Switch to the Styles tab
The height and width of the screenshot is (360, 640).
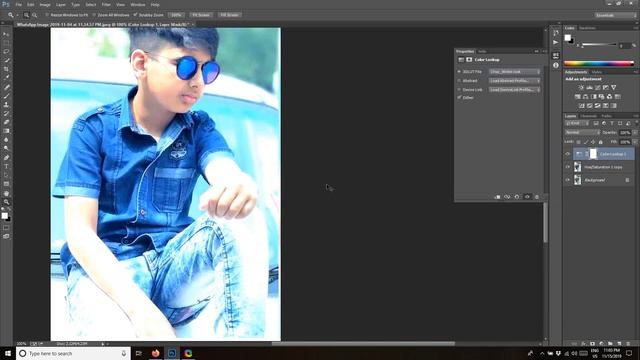click(597, 72)
